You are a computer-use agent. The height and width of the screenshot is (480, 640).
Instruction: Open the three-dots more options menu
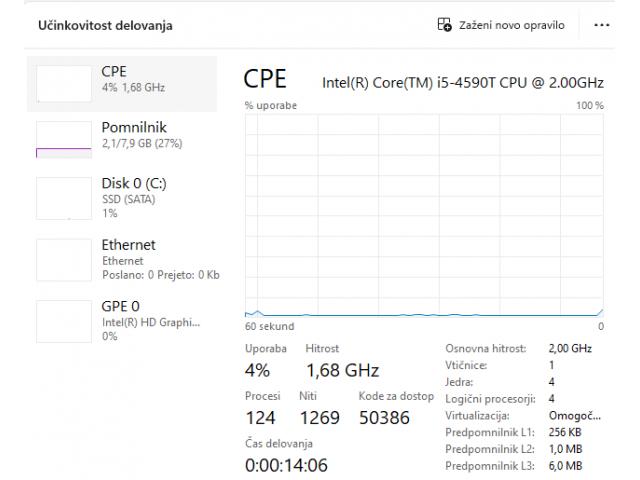tap(601, 24)
